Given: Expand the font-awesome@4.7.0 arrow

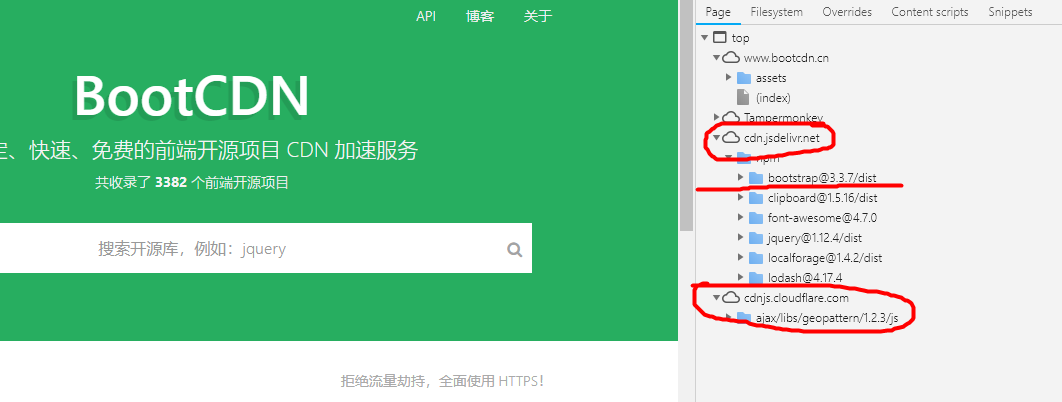Looking at the screenshot, I should pos(741,217).
